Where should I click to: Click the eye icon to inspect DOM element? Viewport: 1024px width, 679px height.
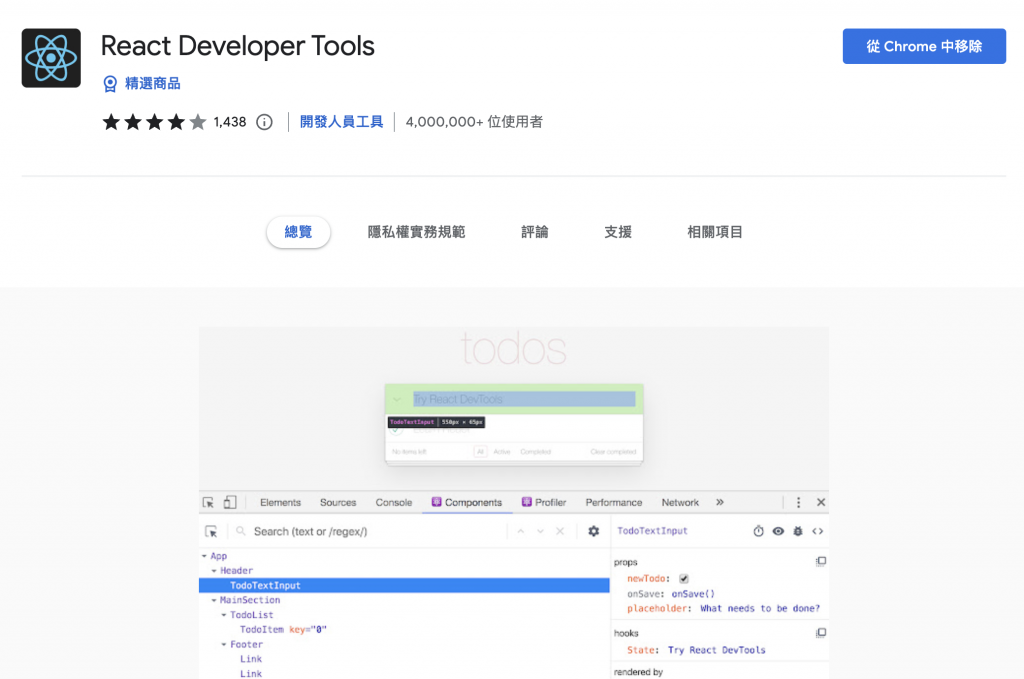click(778, 531)
